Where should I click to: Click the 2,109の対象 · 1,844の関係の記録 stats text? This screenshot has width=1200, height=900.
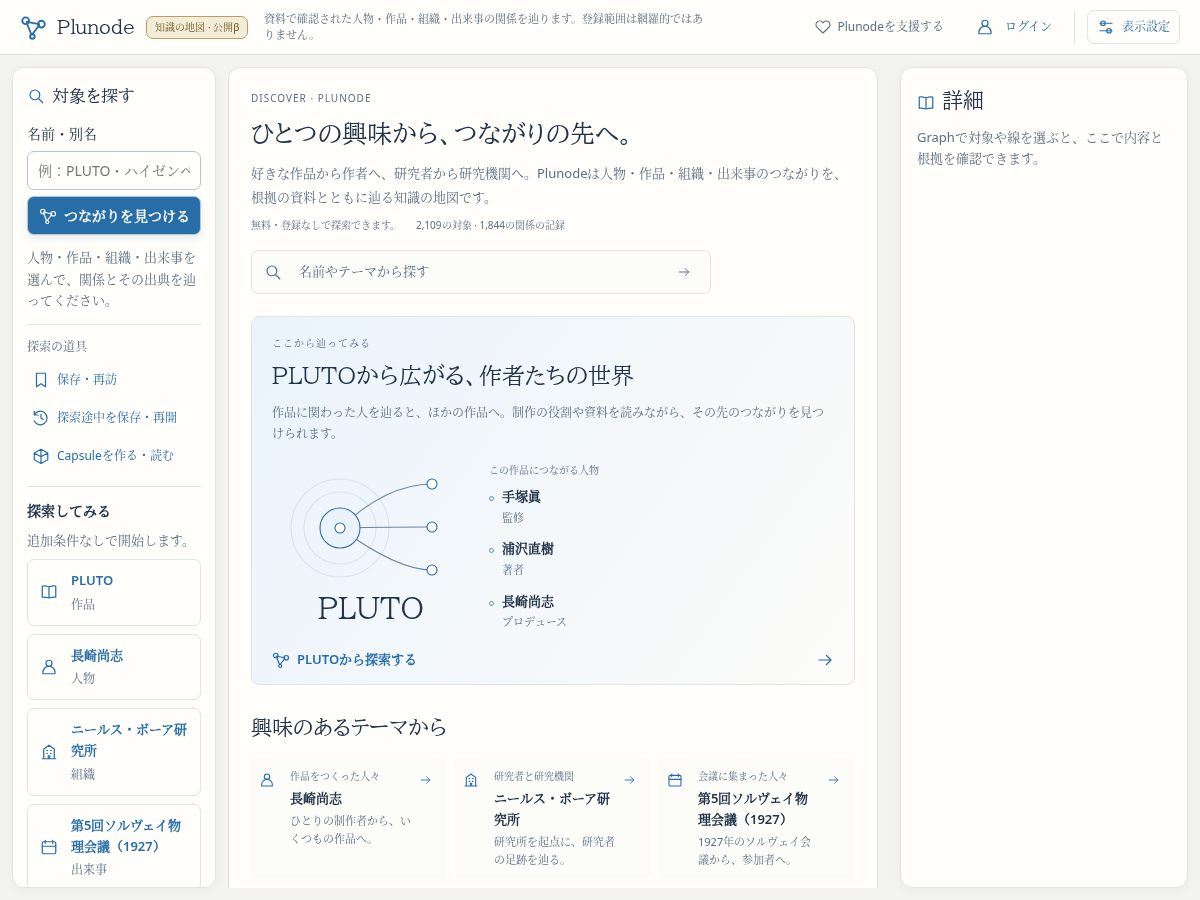pyautogui.click(x=490, y=225)
